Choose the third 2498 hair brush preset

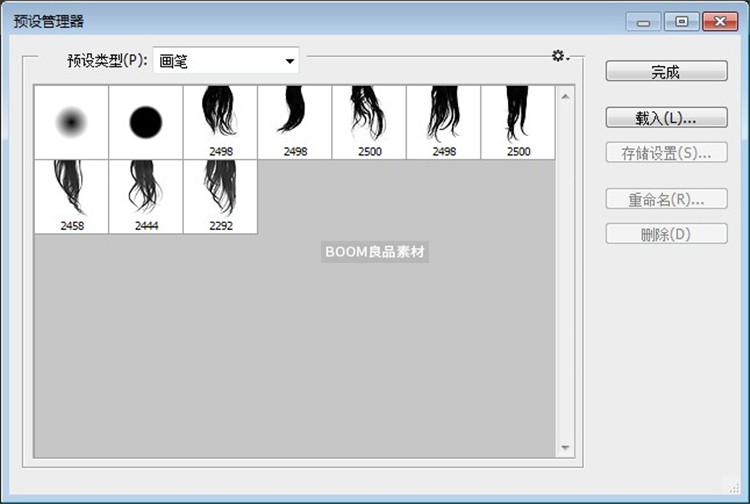click(x=444, y=118)
